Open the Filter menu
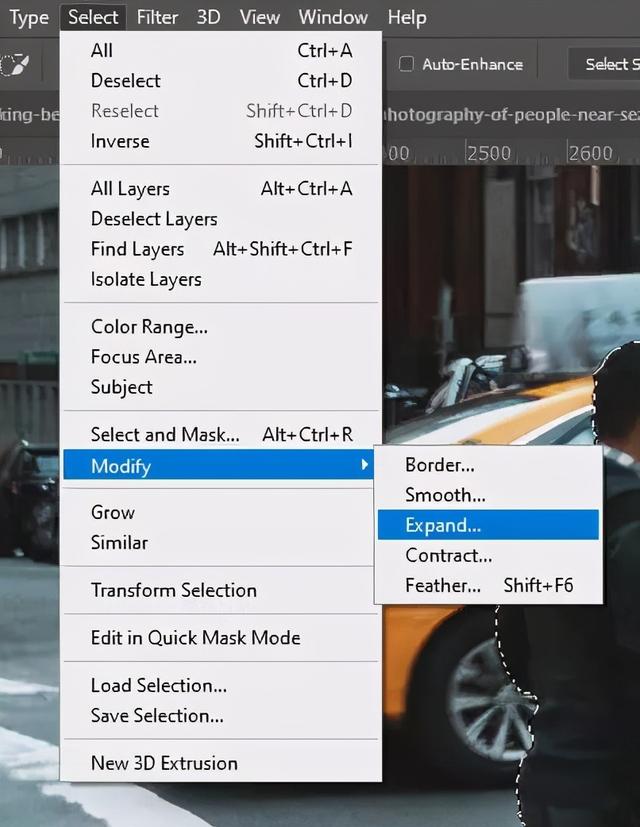The image size is (640, 827). (x=157, y=17)
